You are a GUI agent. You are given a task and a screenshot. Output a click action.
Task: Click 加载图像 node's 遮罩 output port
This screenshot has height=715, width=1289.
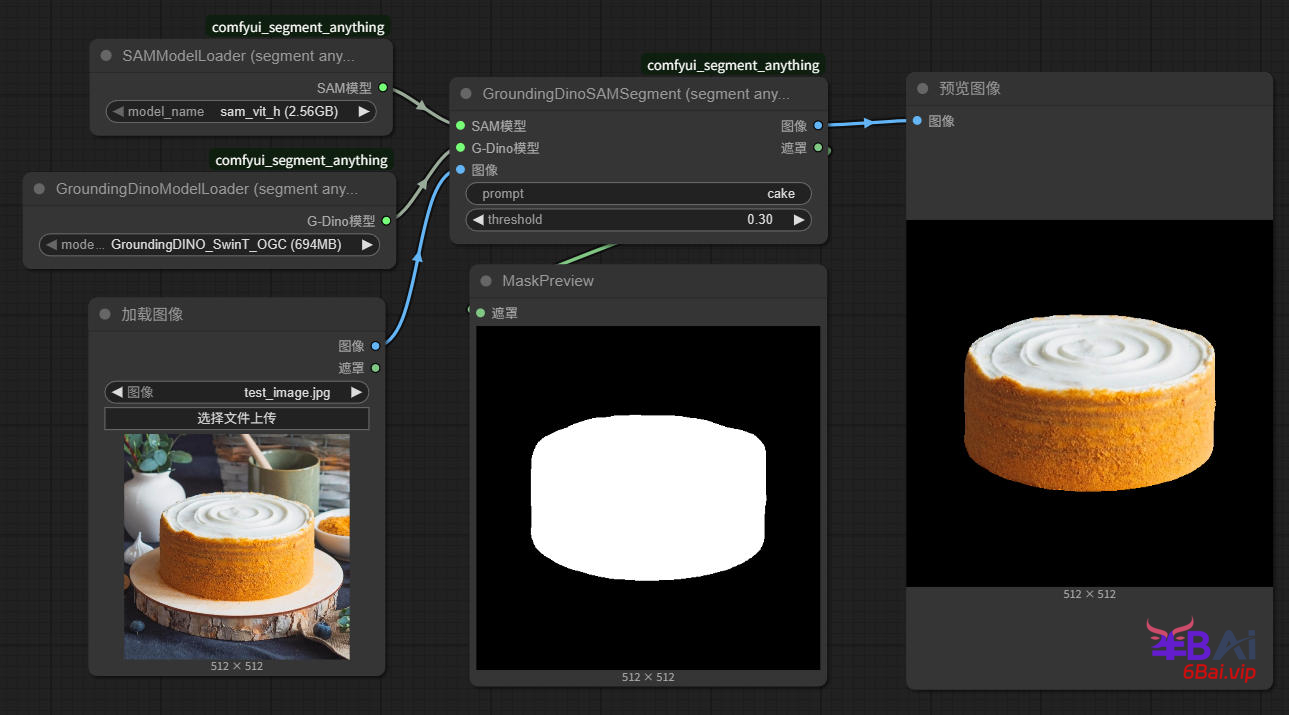tap(375, 368)
